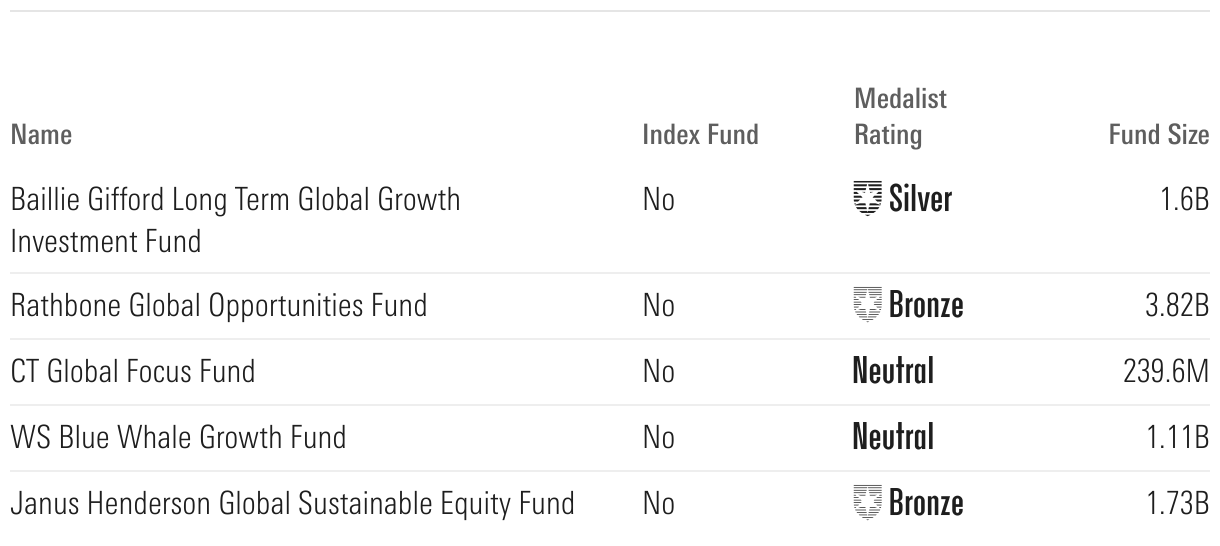
Task: Click the Neutral rating for WS Blue Whale
Action: pos(893,437)
